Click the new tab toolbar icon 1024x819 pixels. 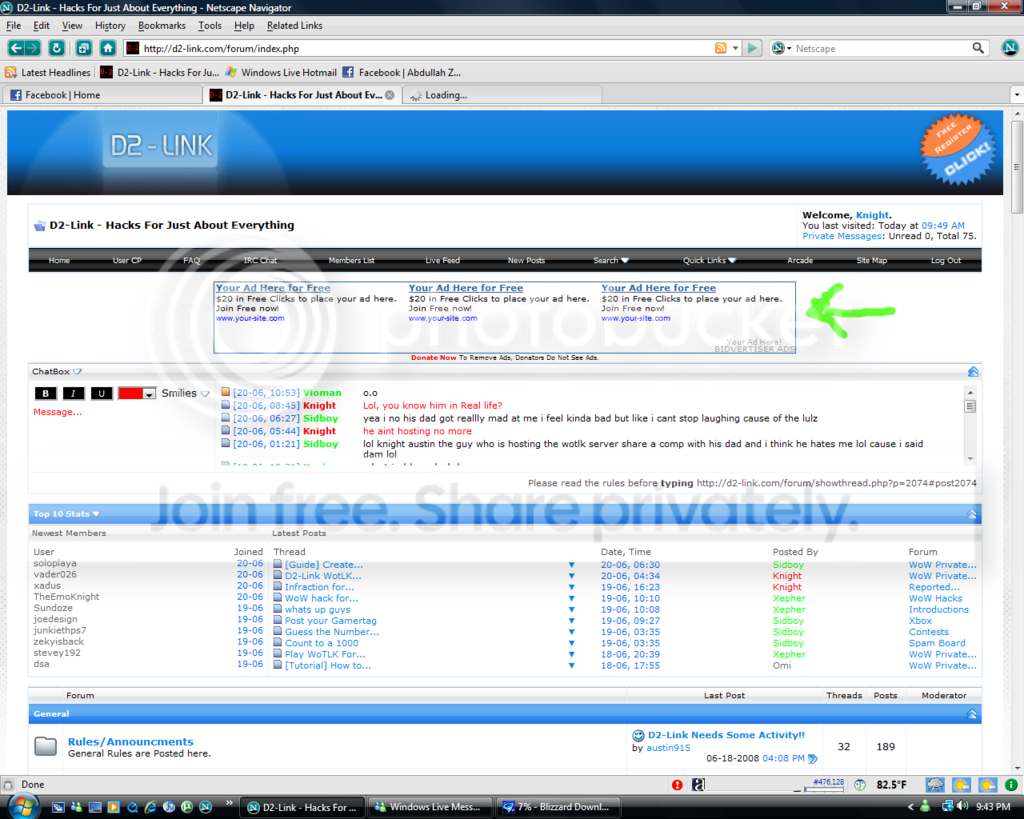click(x=83, y=48)
